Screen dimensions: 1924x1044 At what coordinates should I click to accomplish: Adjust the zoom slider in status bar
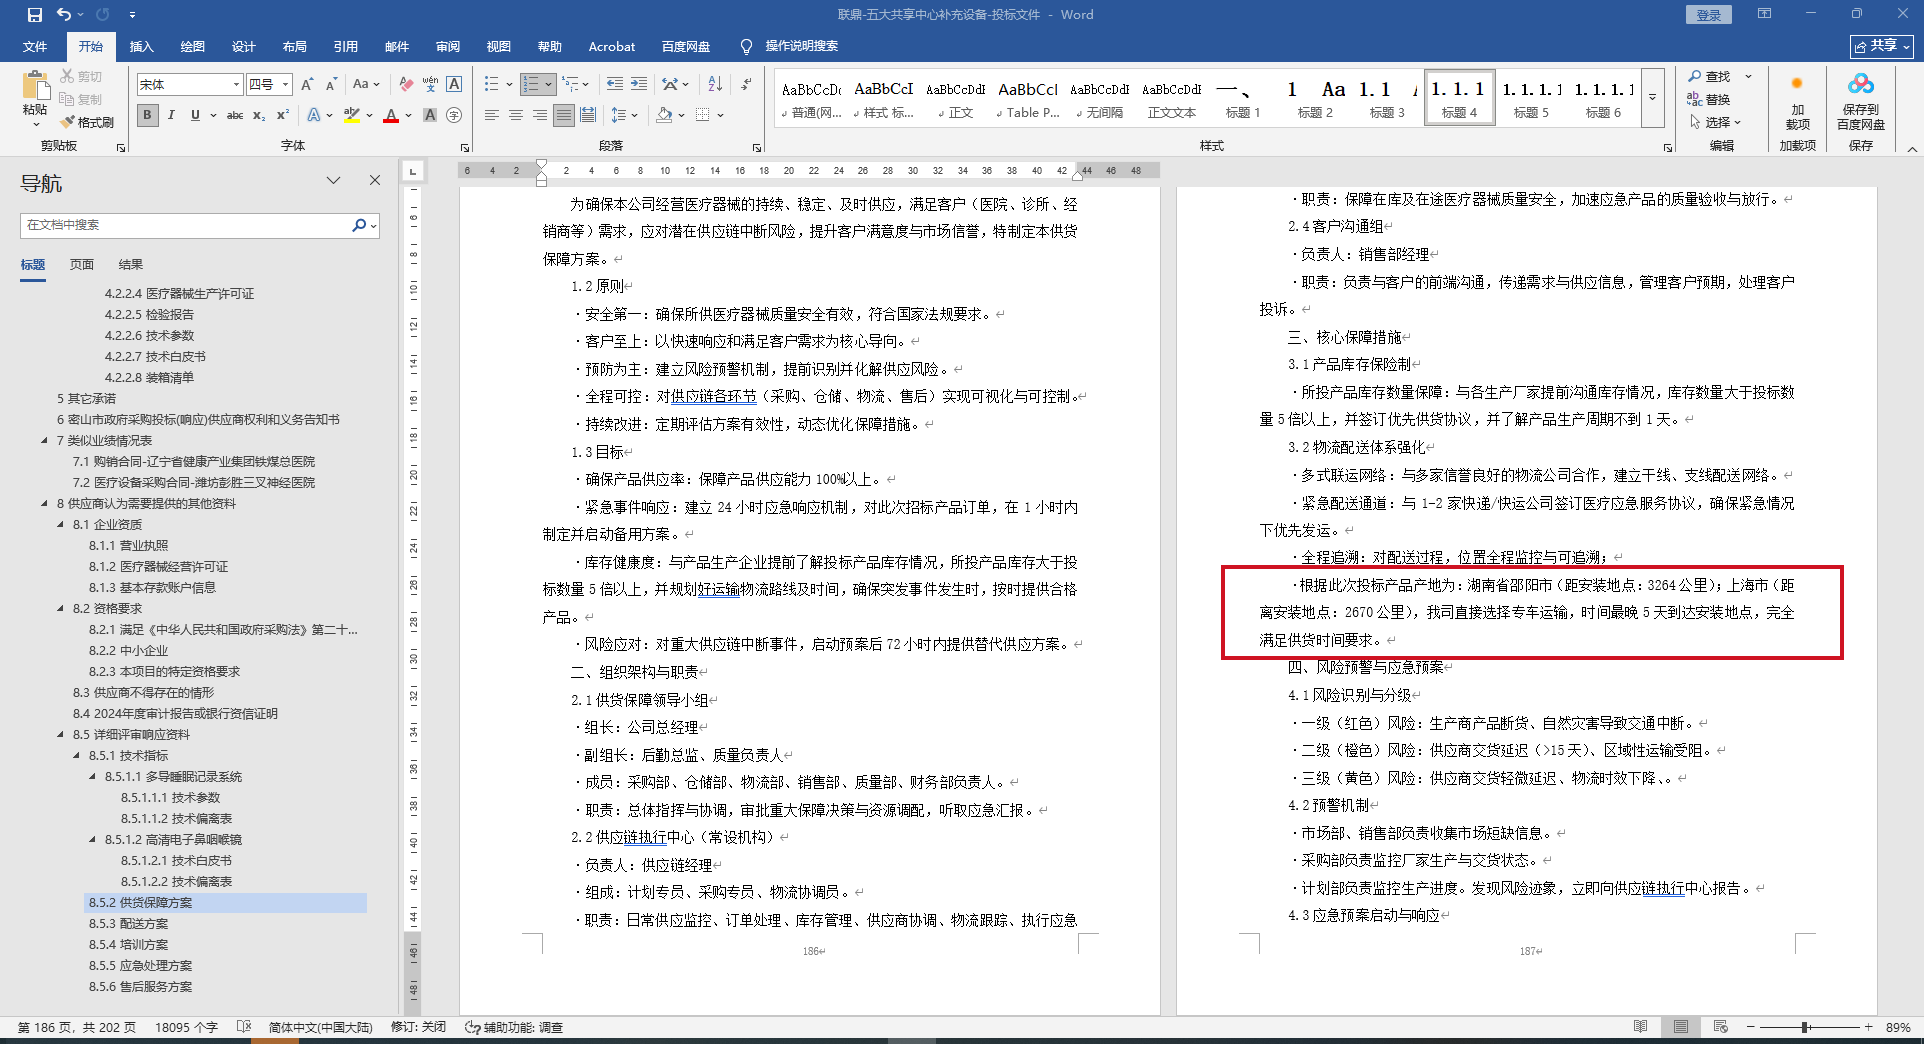[1806, 1027]
